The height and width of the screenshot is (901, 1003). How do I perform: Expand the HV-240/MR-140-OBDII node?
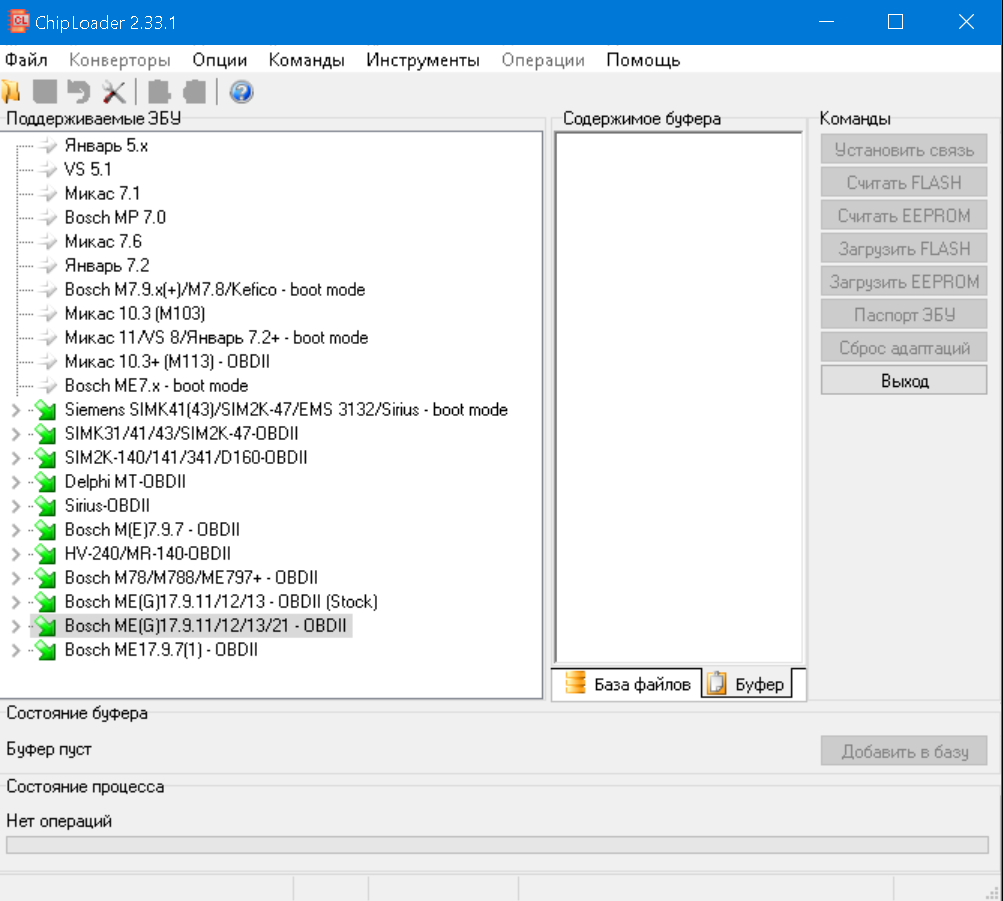tap(15, 554)
